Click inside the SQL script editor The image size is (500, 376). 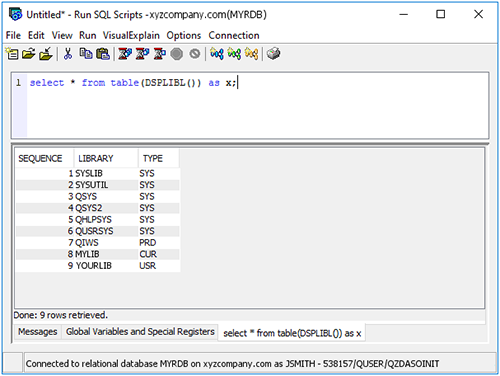point(257,105)
